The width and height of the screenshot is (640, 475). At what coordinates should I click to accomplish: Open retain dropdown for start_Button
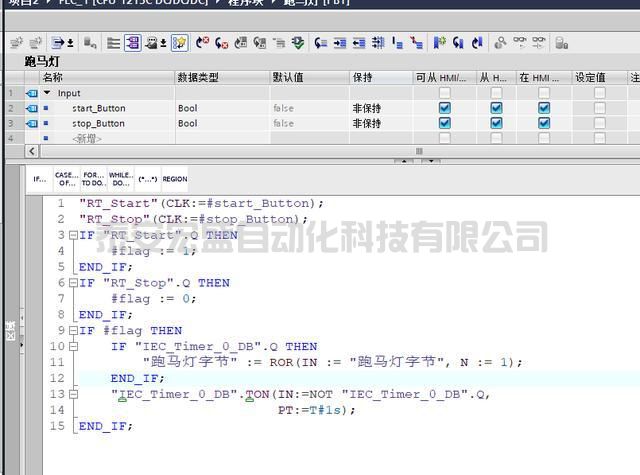point(378,108)
